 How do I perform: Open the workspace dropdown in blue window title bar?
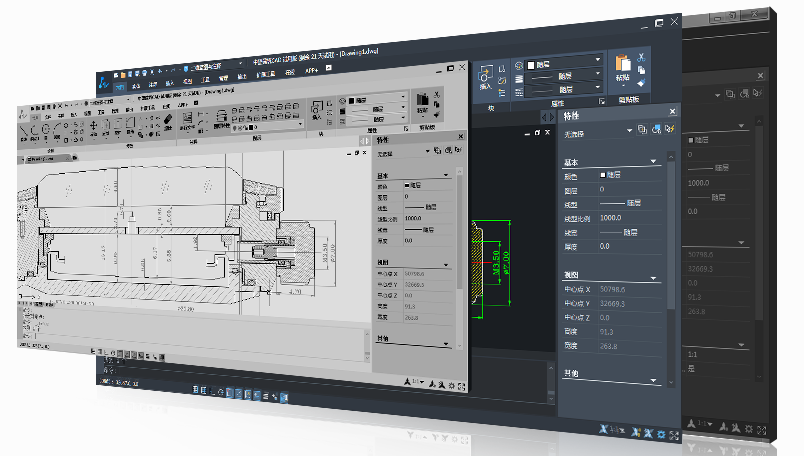tap(240, 63)
